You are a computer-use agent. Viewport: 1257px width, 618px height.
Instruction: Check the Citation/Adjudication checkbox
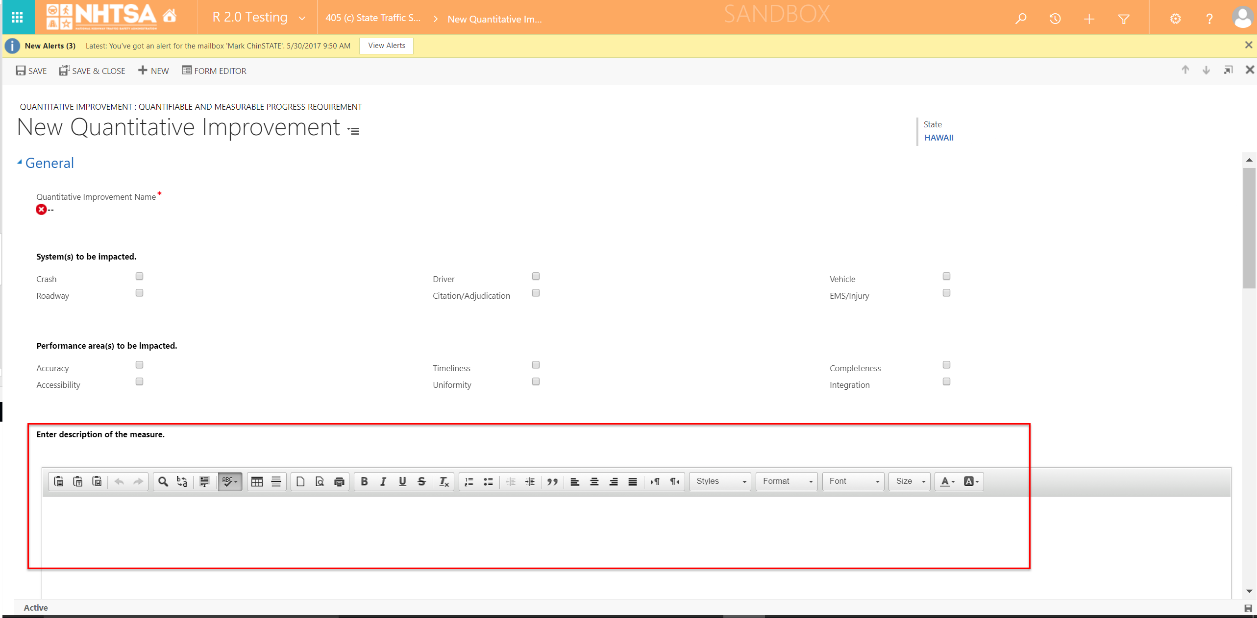coord(536,293)
